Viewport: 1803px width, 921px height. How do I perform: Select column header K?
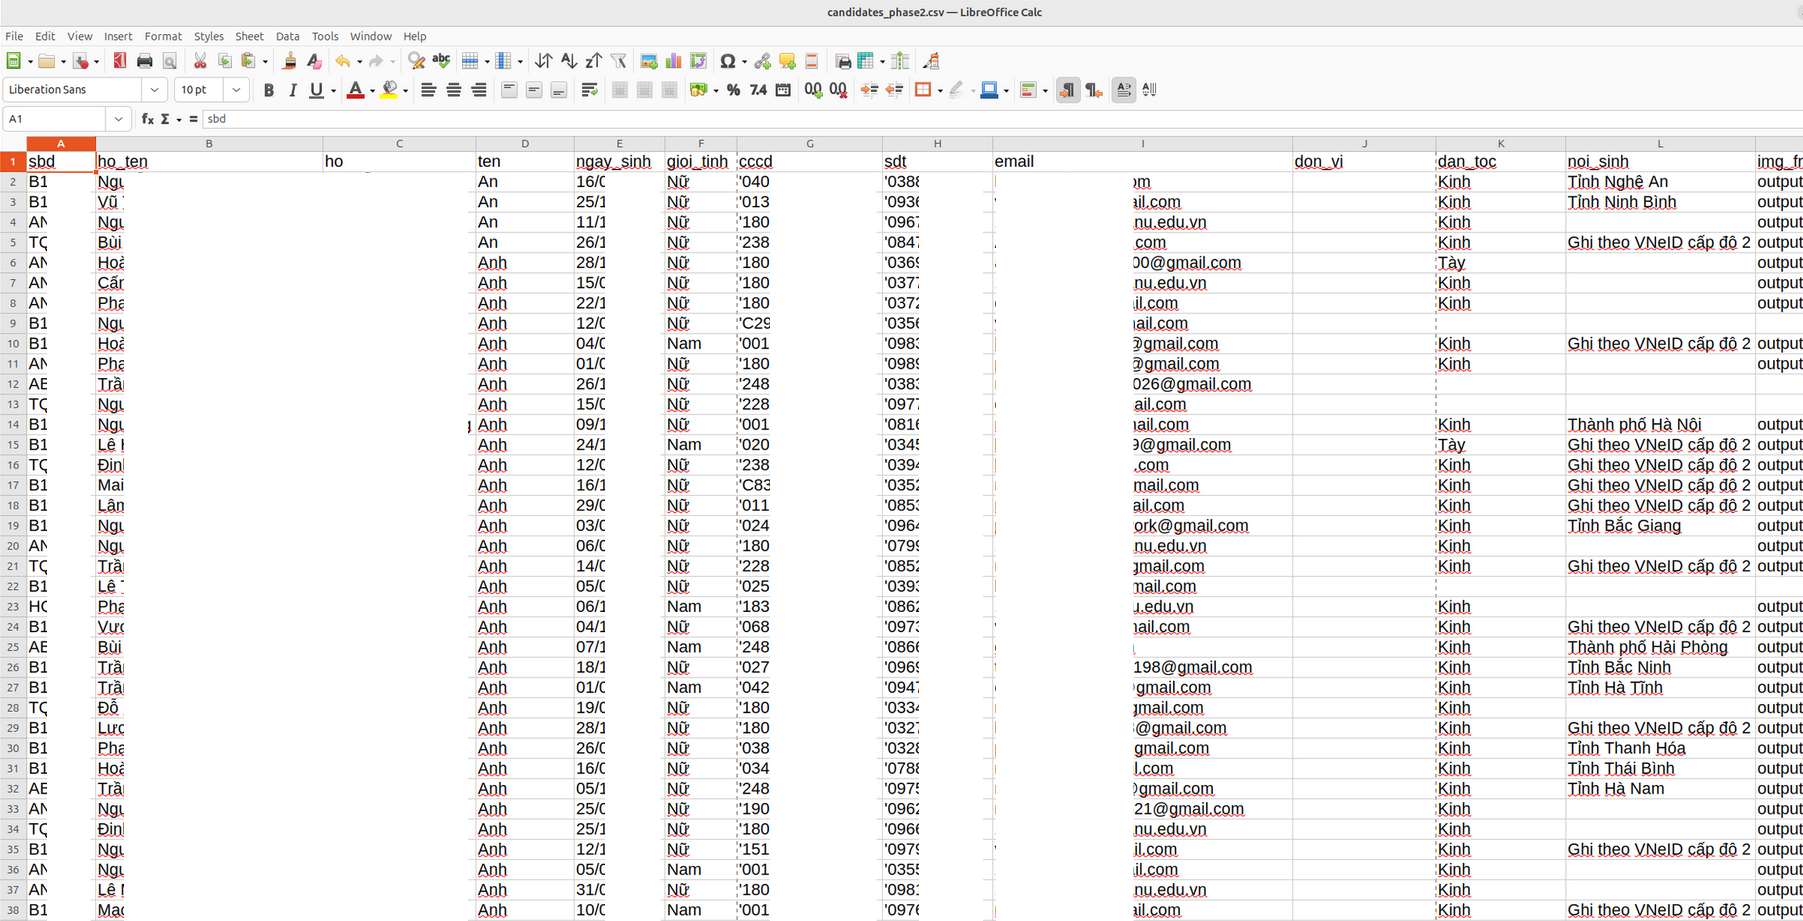tap(1500, 144)
